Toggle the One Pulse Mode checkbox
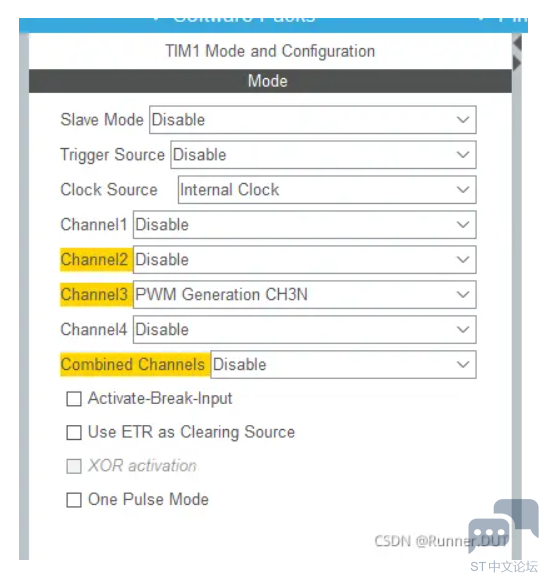The height and width of the screenshot is (582, 547). coord(74,500)
